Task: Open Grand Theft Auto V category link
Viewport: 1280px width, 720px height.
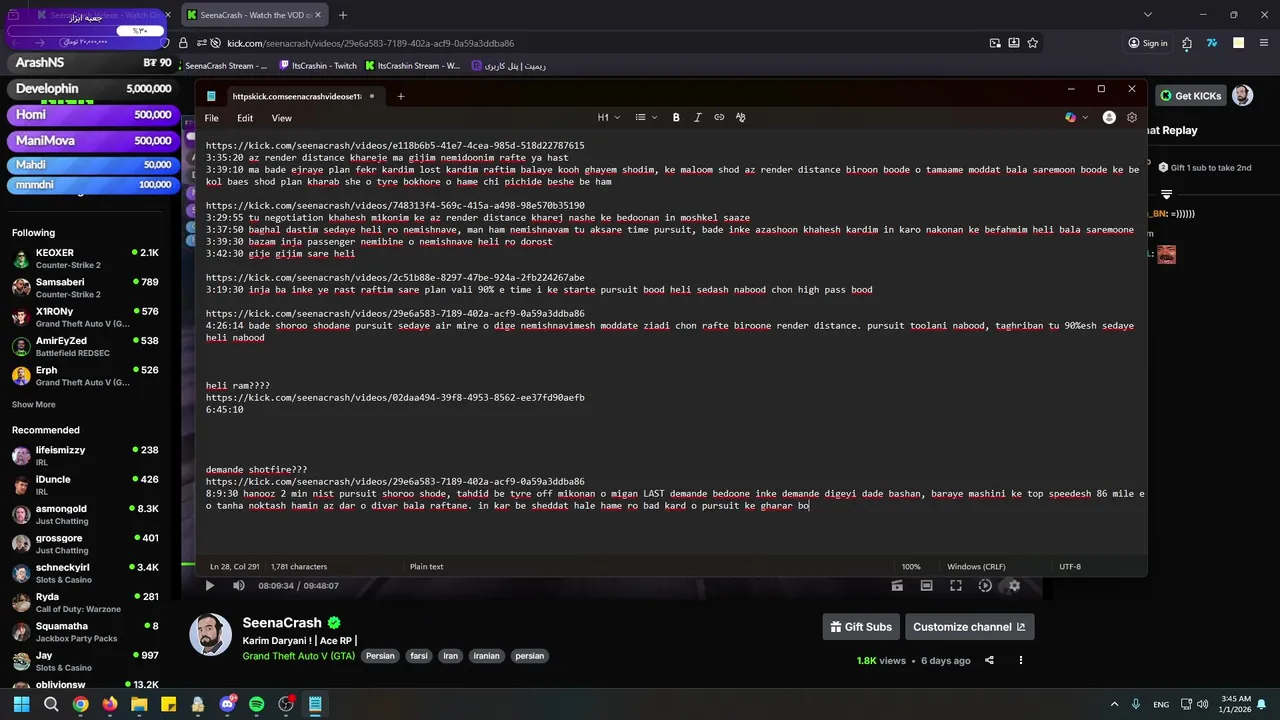Action: [x=298, y=656]
